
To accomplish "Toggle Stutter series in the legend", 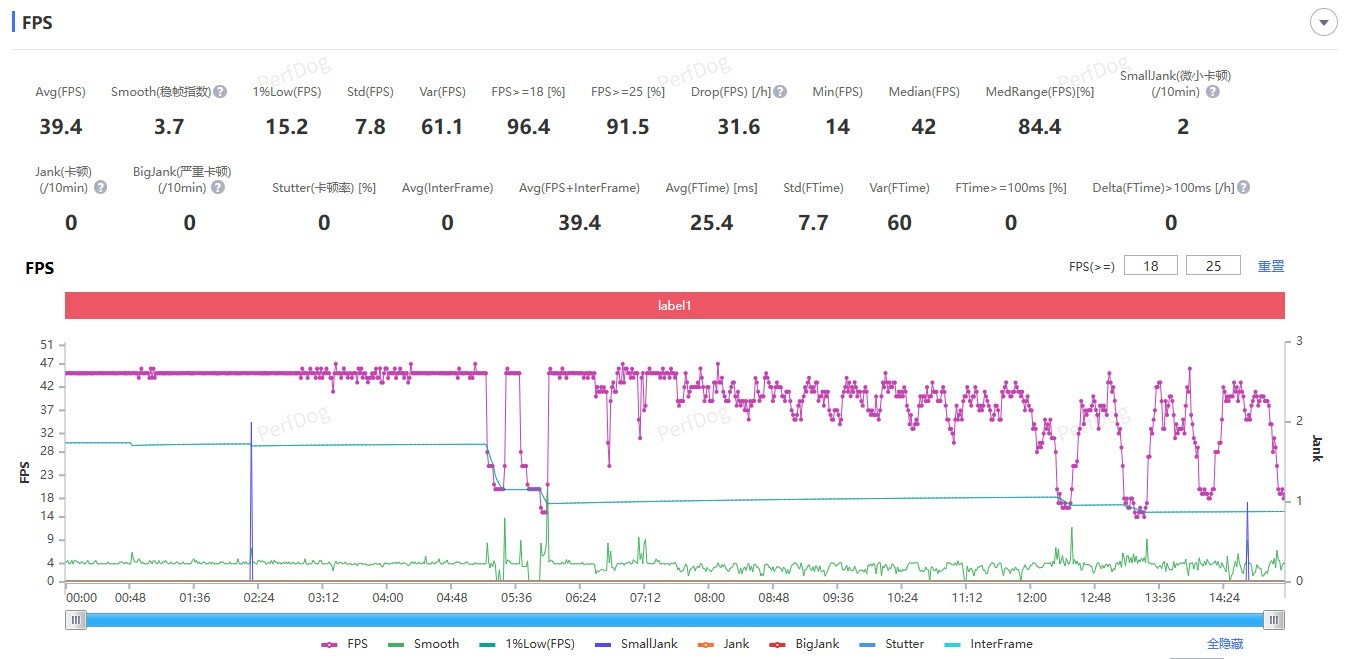I will [x=892, y=644].
